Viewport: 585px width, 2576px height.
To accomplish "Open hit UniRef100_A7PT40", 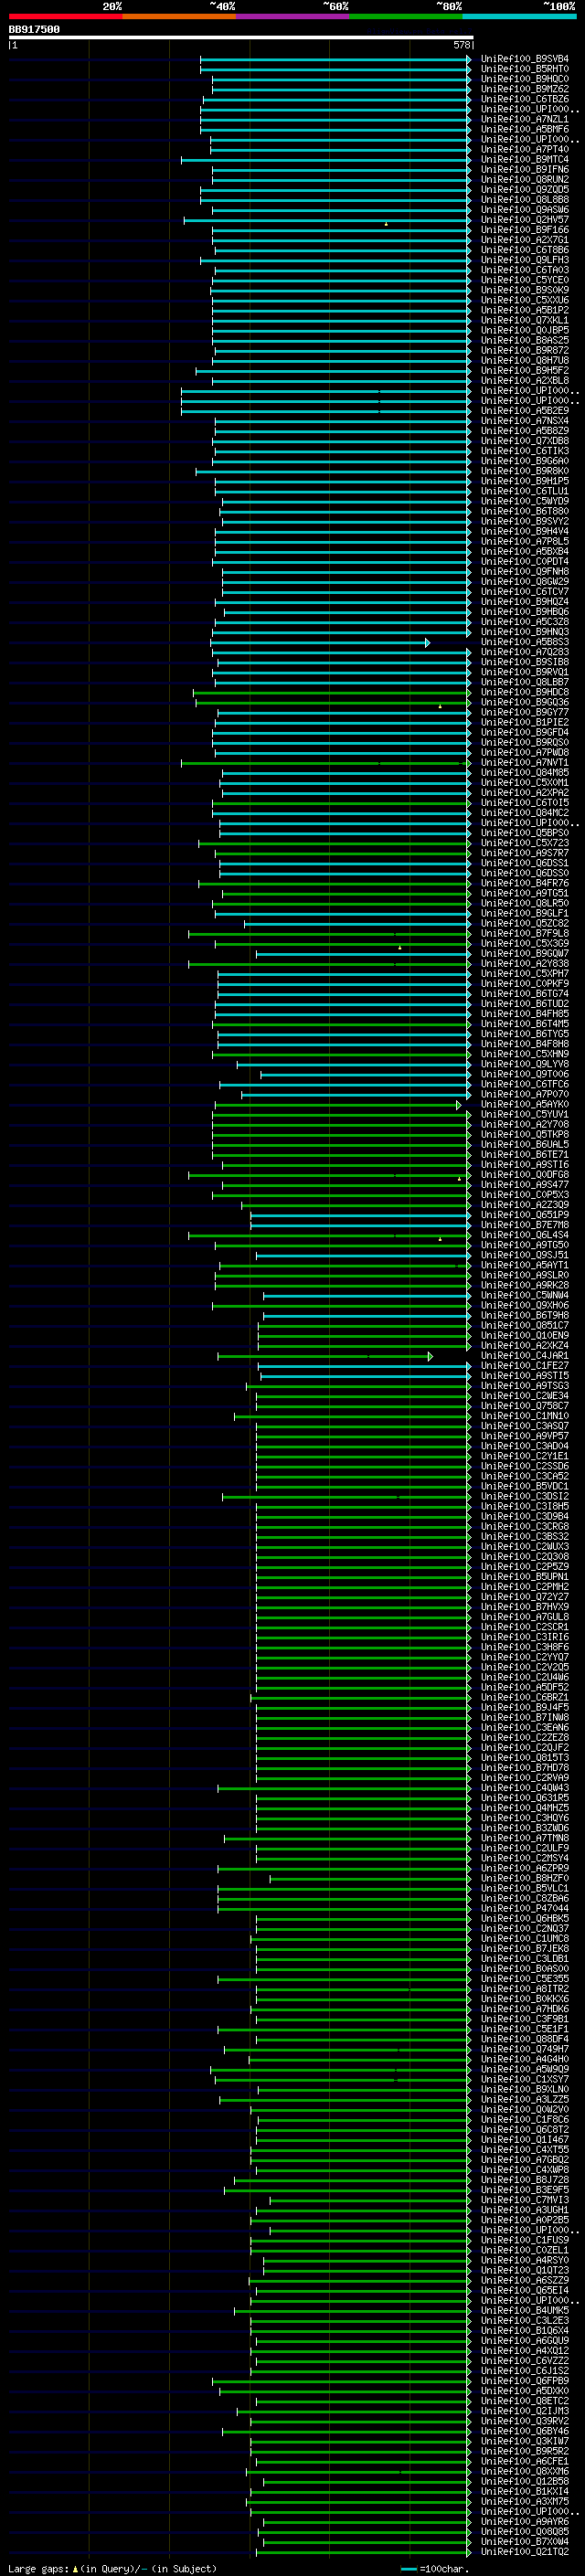I will click(x=525, y=149).
